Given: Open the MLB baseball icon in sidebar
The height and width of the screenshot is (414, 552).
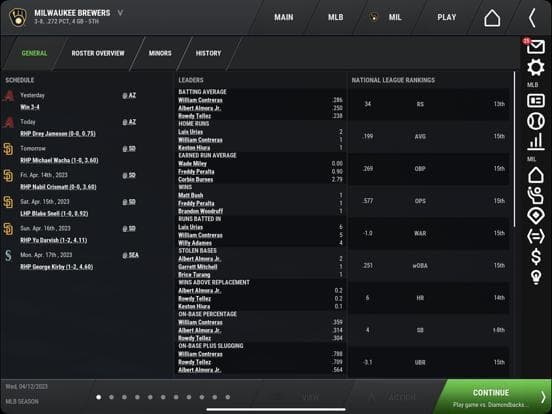Looking at the screenshot, I should (536, 121).
